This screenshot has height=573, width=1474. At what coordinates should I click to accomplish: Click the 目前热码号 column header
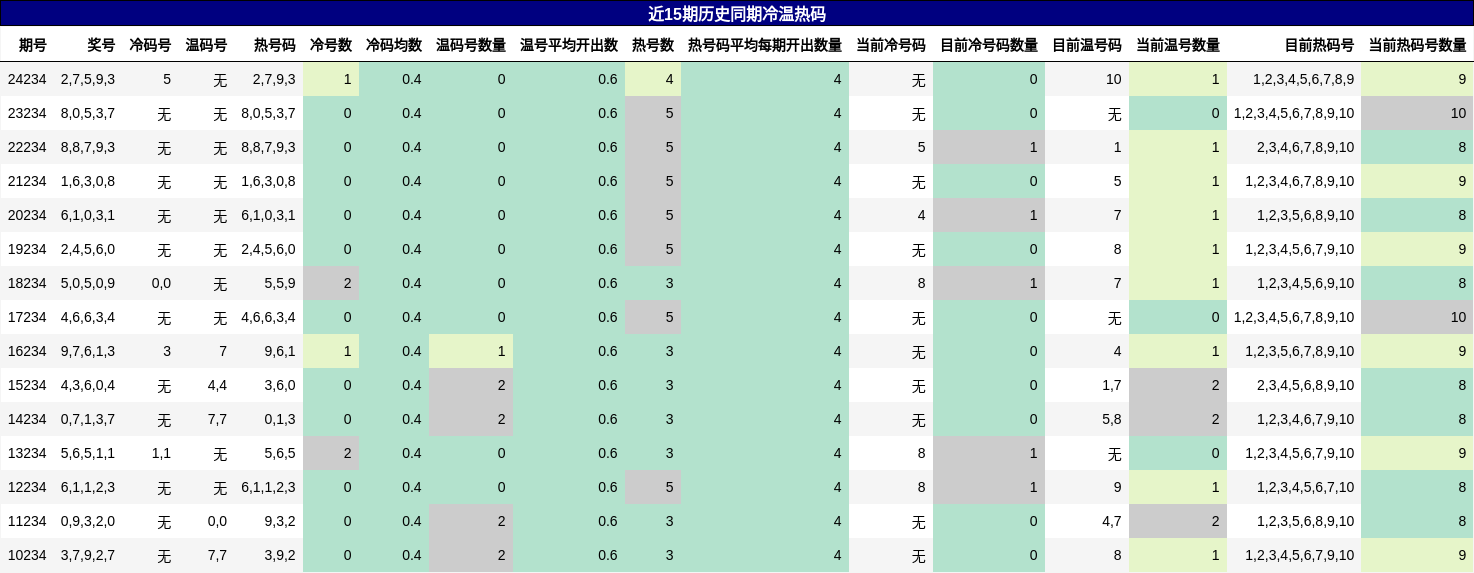[x=1319, y=45]
